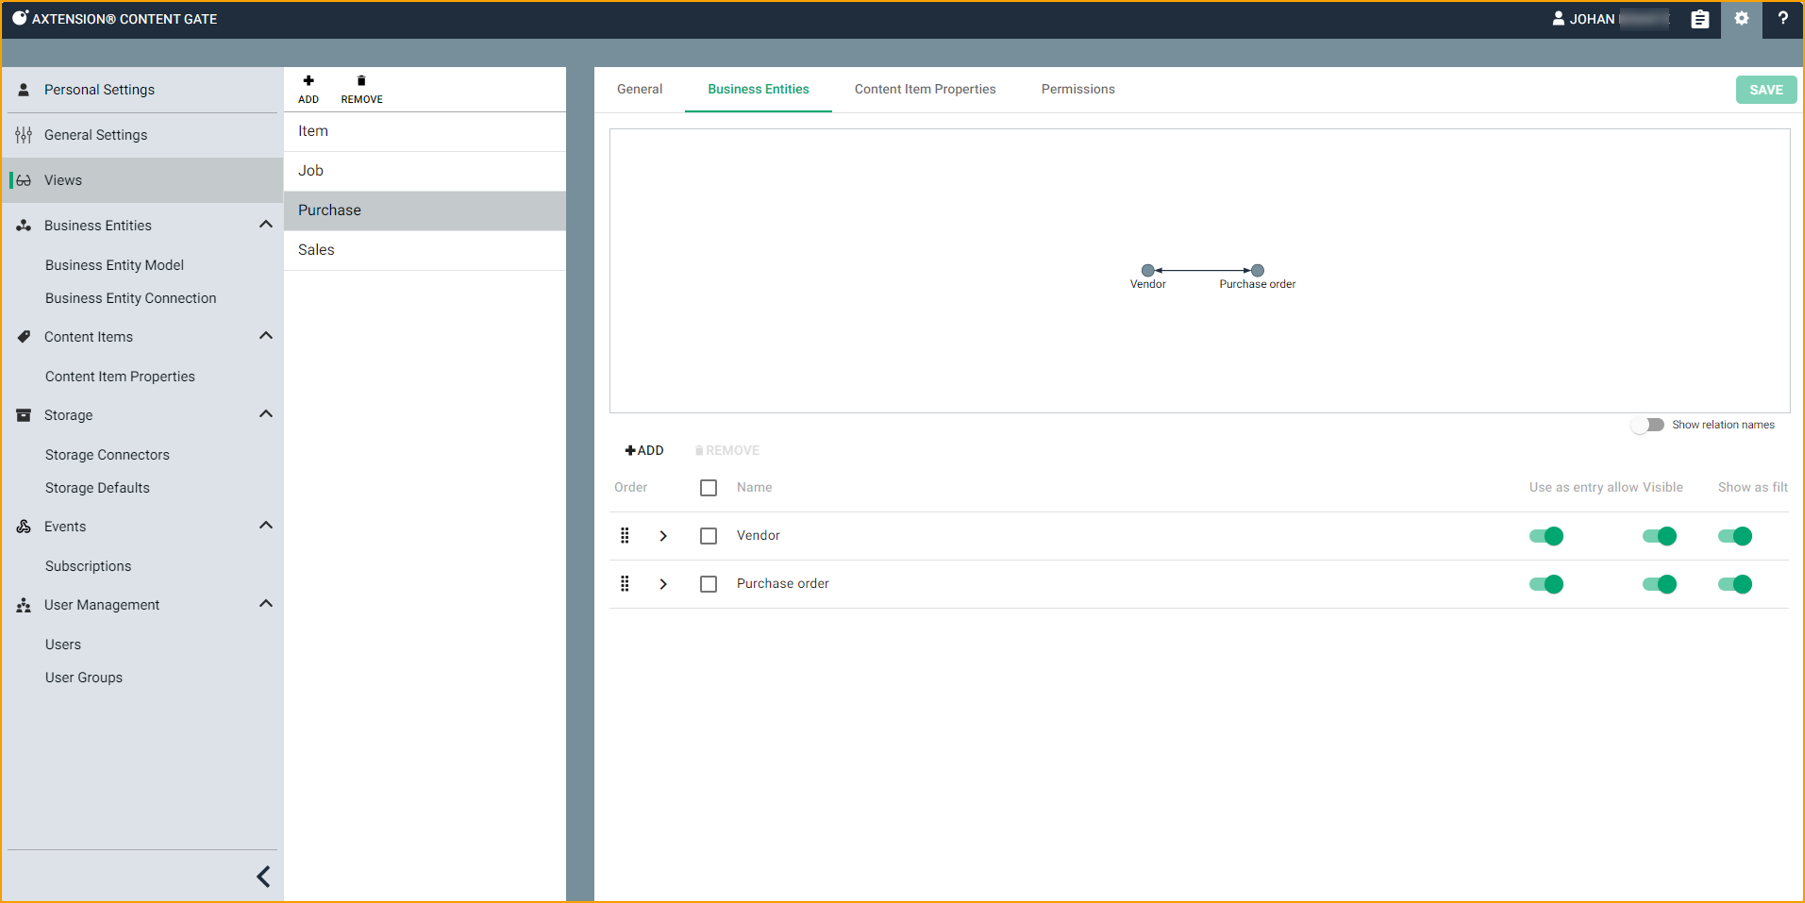Viewport: 1805px width, 903px height.
Task: Toggle Visible switch for Purchase order
Action: pos(1660,584)
